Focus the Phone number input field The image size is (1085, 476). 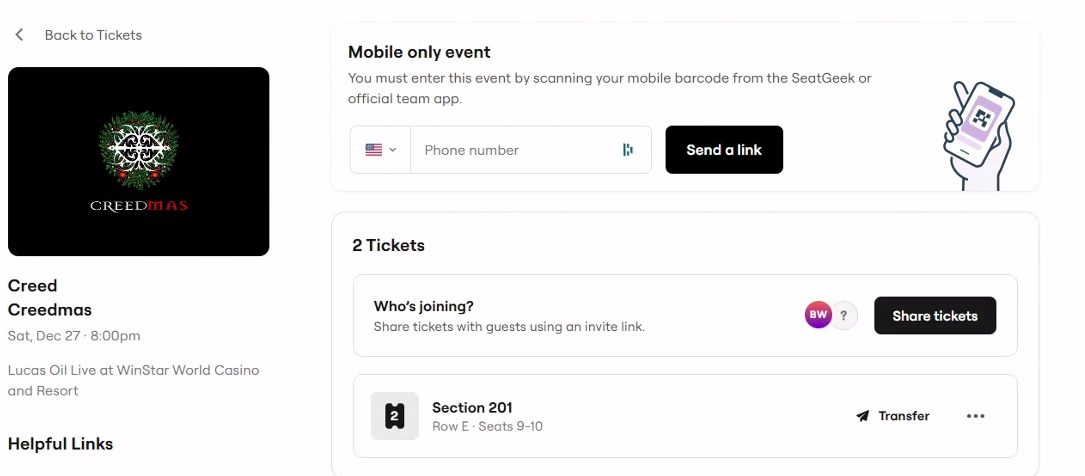510,150
